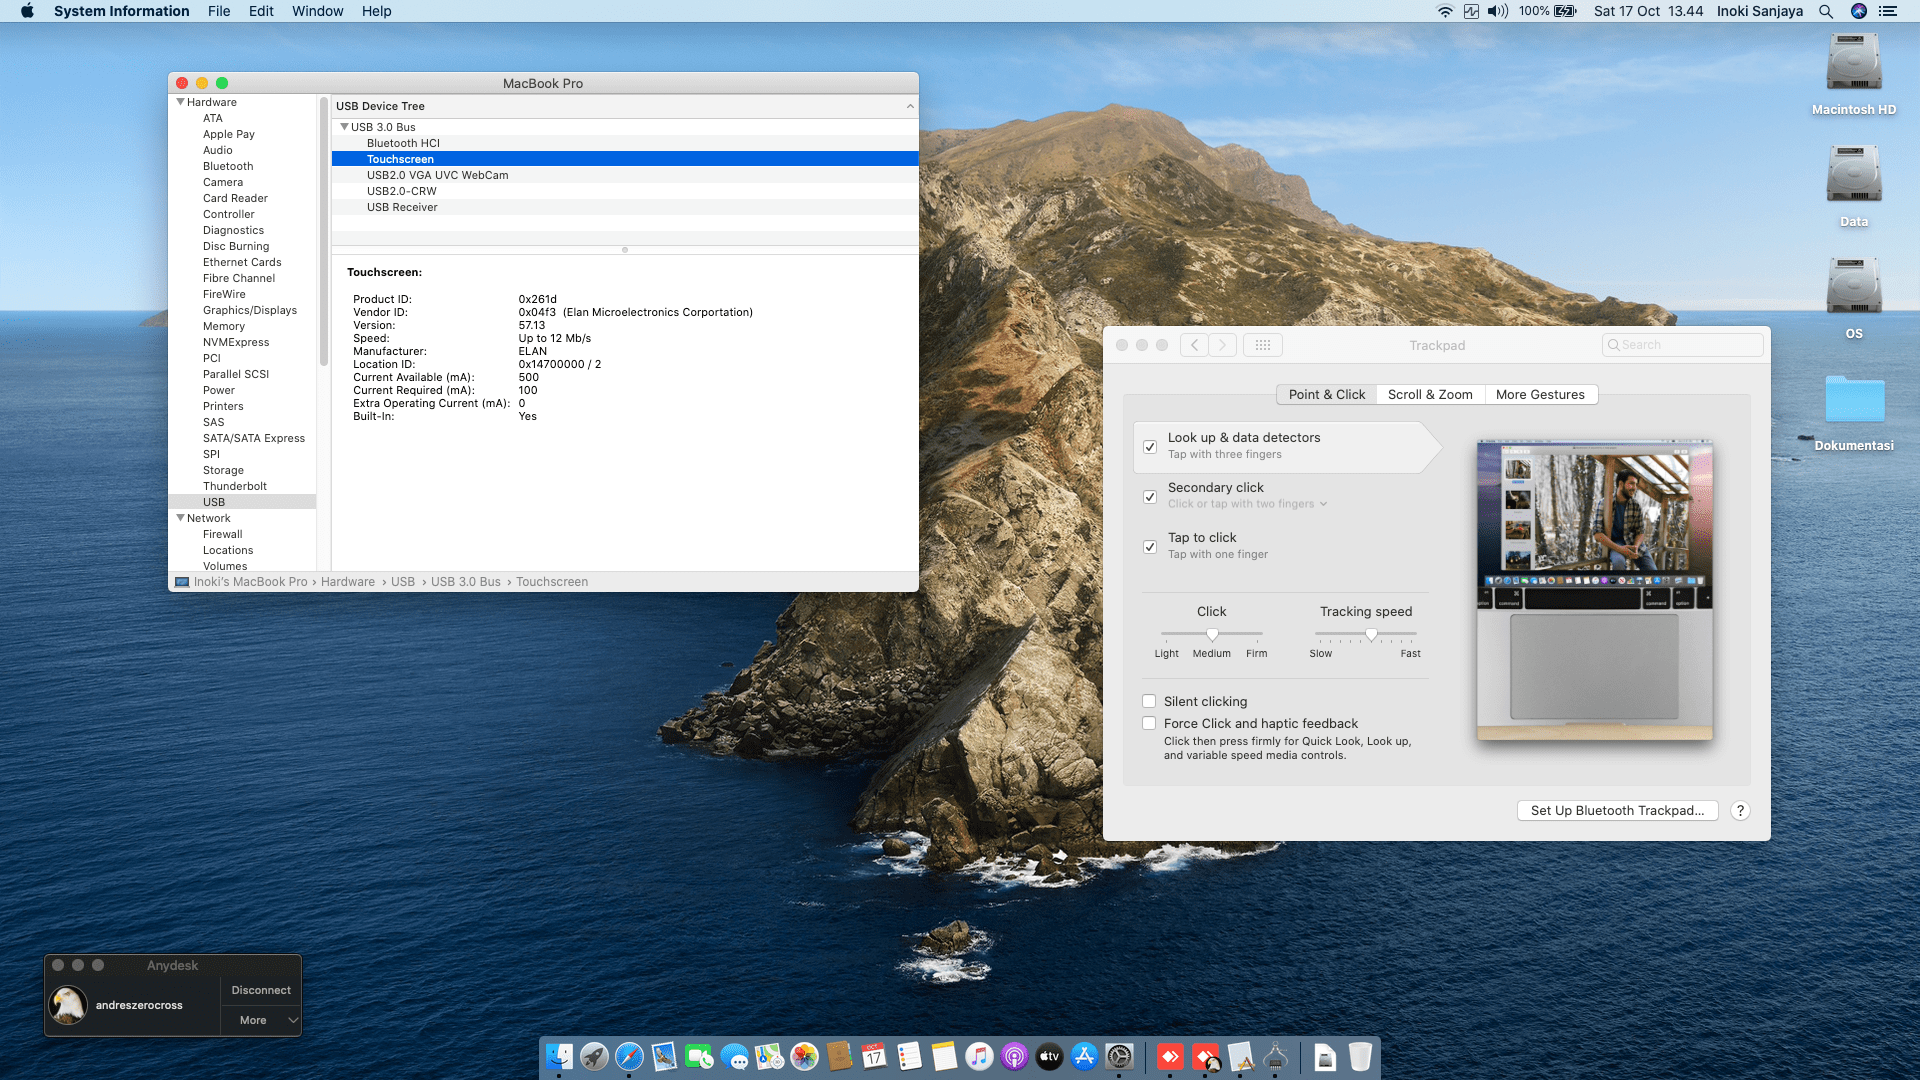
Task: Click the volume icon in menu bar
Action: 1497,11
